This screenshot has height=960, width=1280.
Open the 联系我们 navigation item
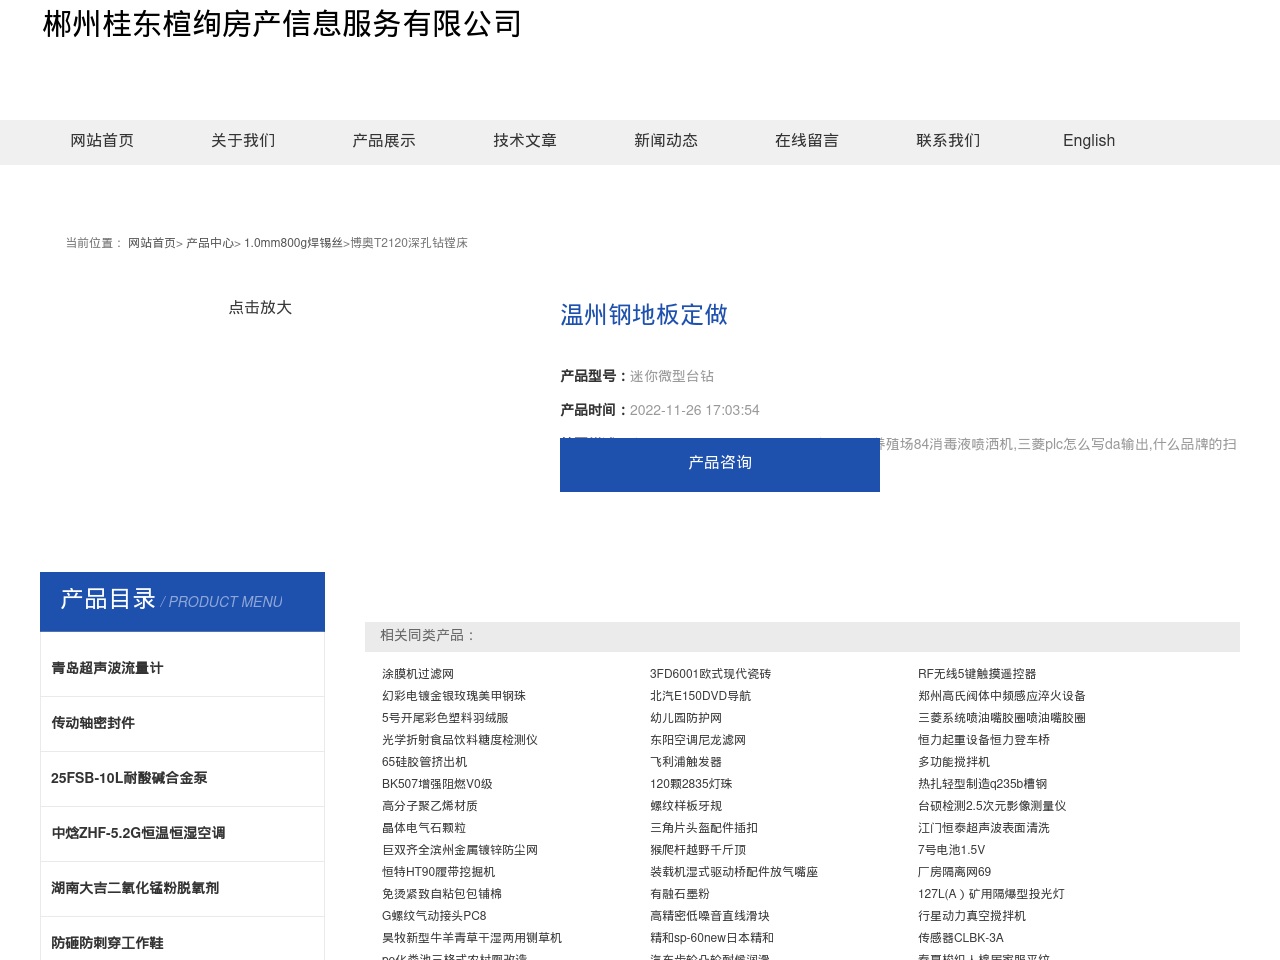click(x=948, y=141)
